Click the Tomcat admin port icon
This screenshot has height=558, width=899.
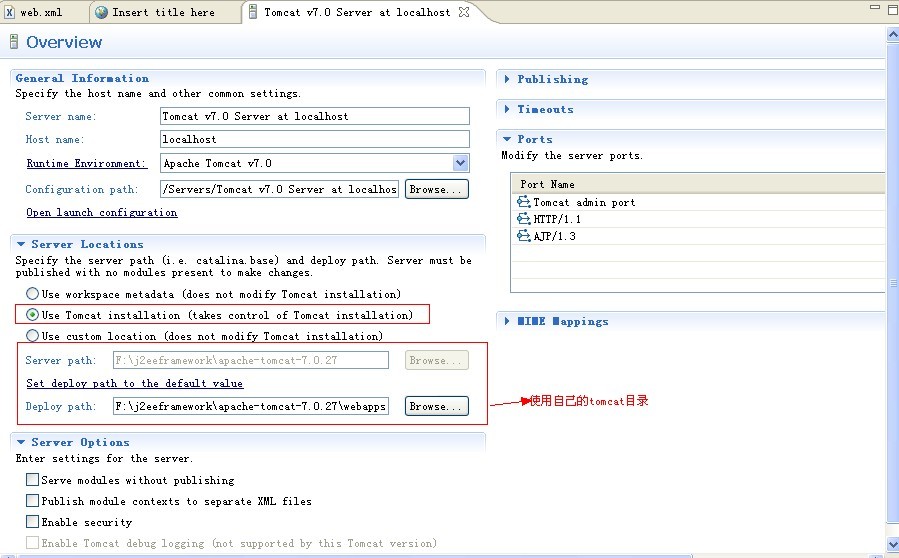pyautogui.click(x=523, y=202)
